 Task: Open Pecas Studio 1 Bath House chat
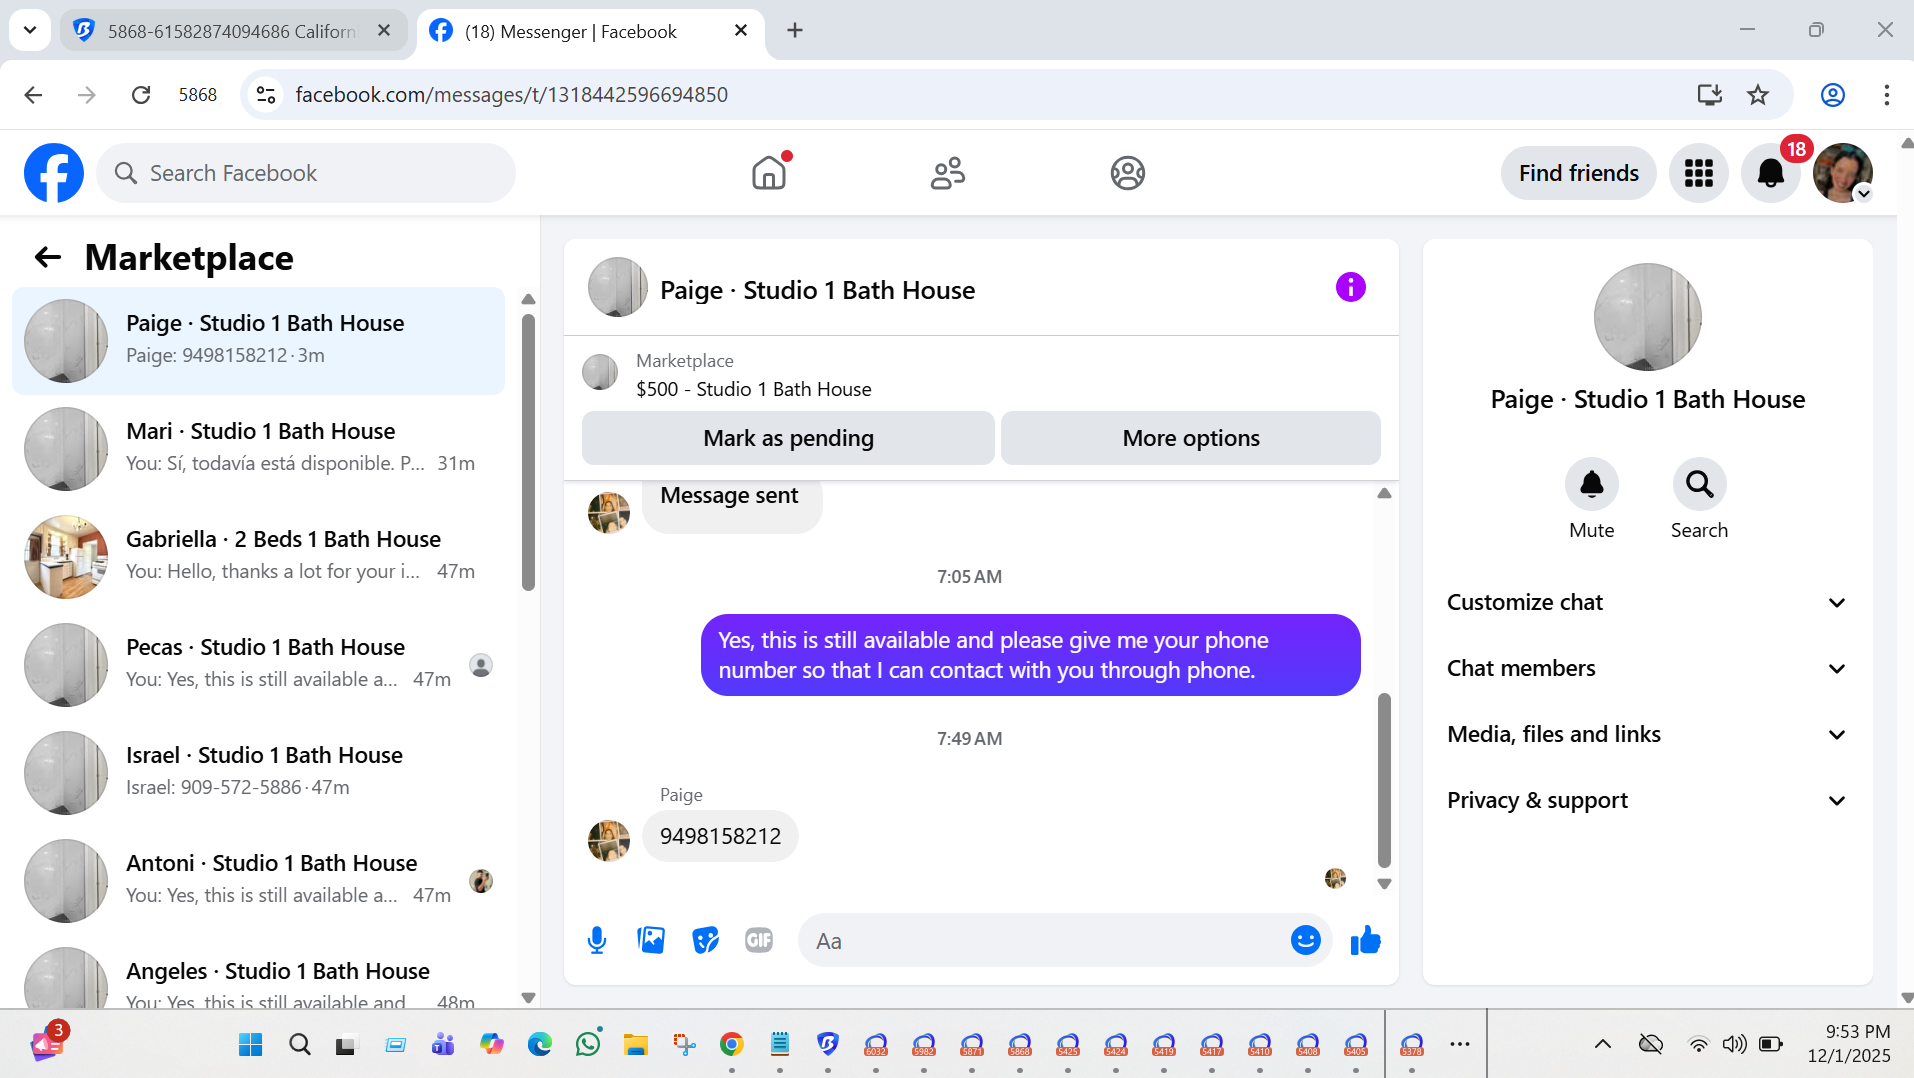258,665
